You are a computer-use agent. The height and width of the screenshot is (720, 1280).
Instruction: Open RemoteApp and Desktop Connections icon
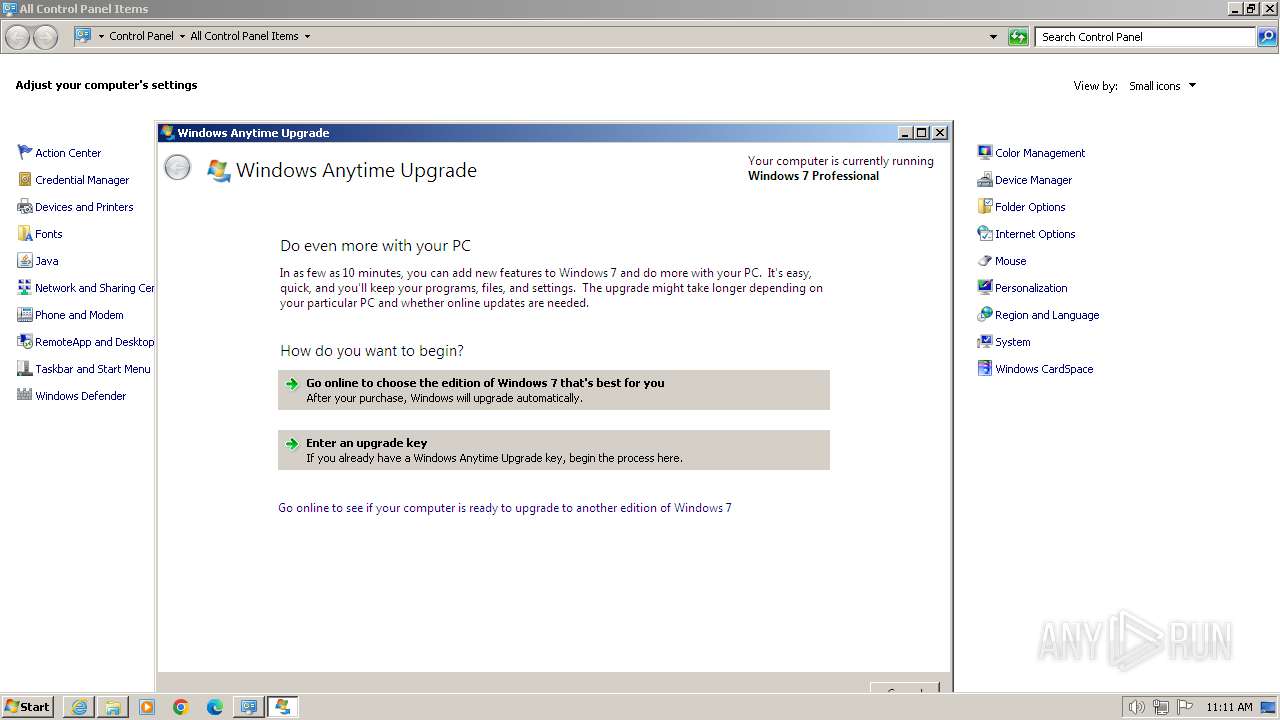25,341
